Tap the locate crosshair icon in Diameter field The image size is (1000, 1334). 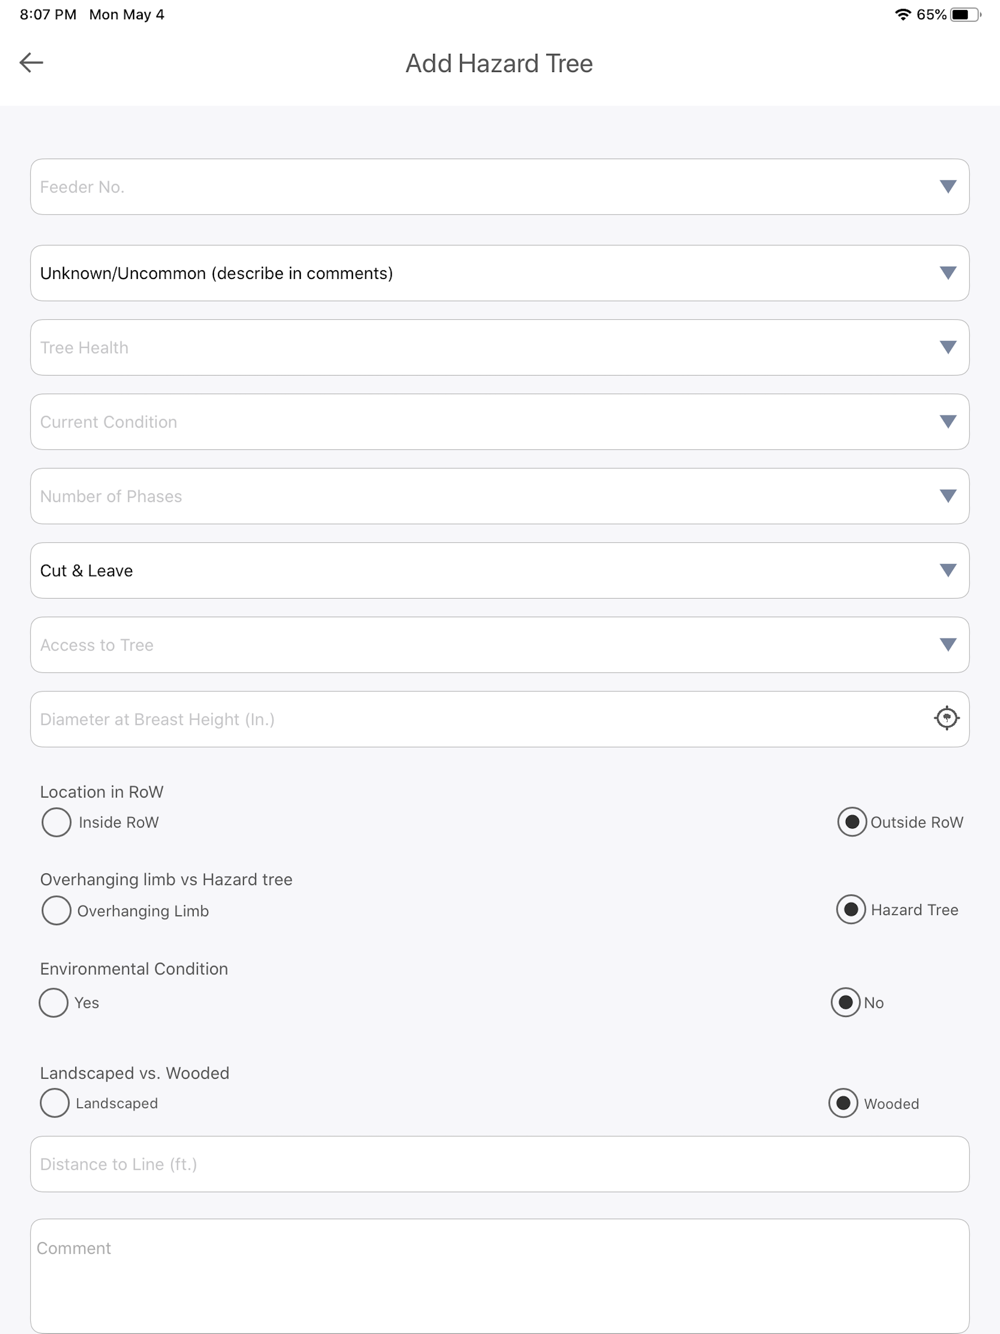[x=946, y=718]
